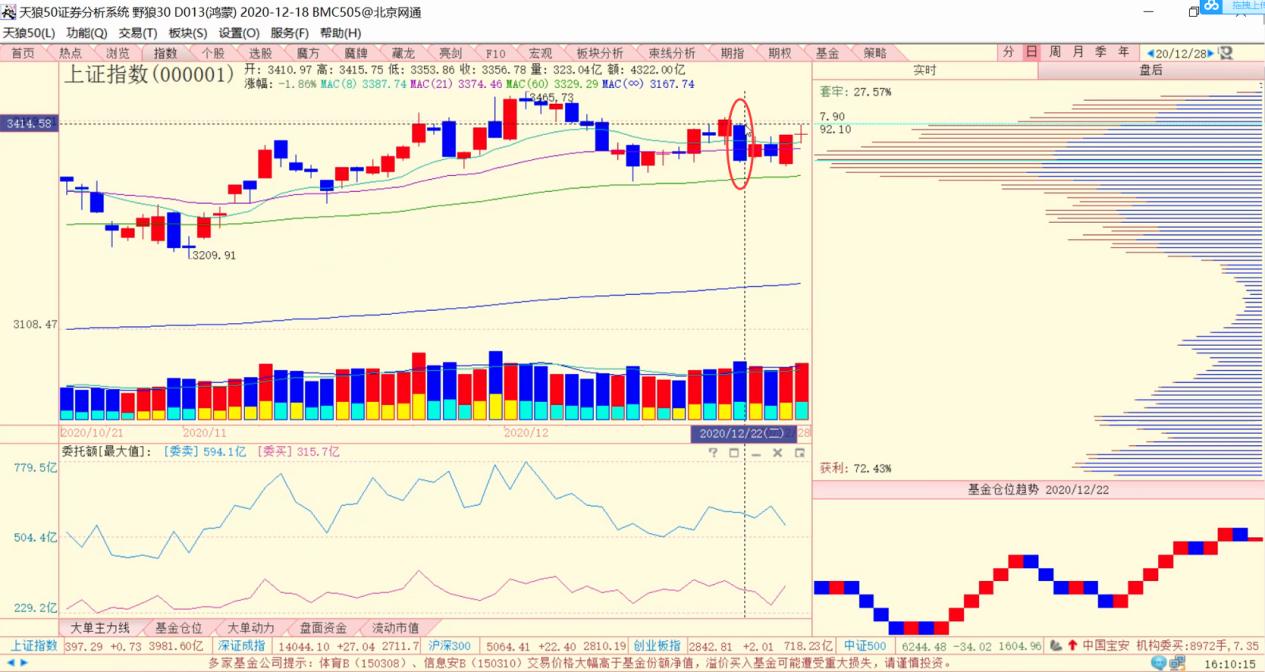This screenshot has height=672, width=1265.
Task: Select the 大单动力 indicator tab
Action: pos(250,628)
